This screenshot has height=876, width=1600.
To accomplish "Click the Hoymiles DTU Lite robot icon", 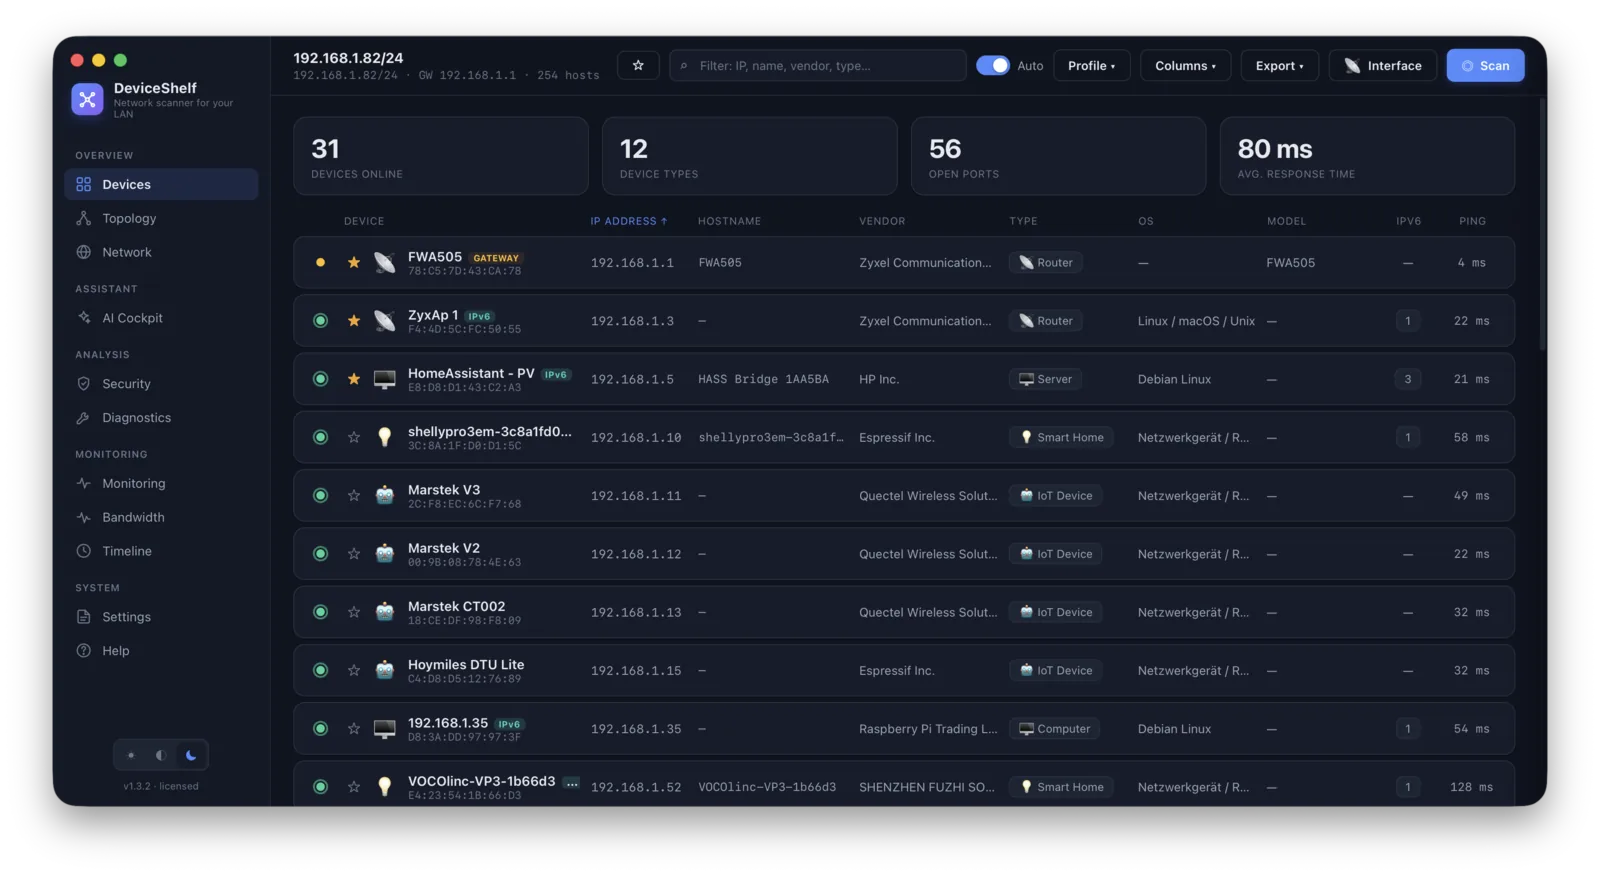I will coord(385,670).
